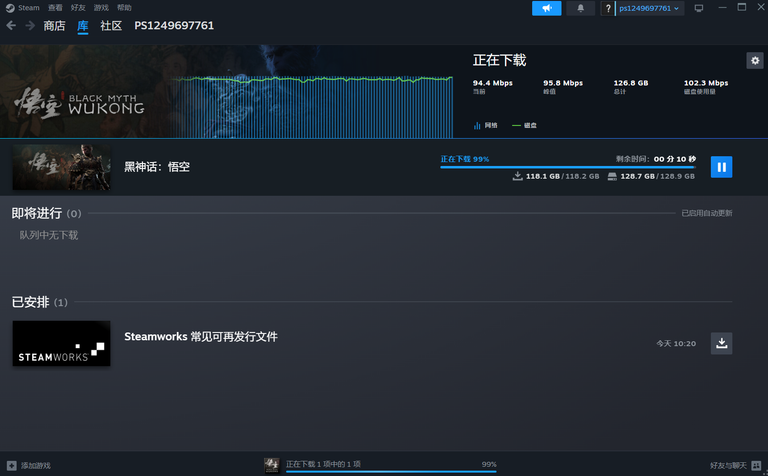This screenshot has height=476, width=768.
Task: Open the Steam menu
Action: pyautogui.click(x=29, y=8)
